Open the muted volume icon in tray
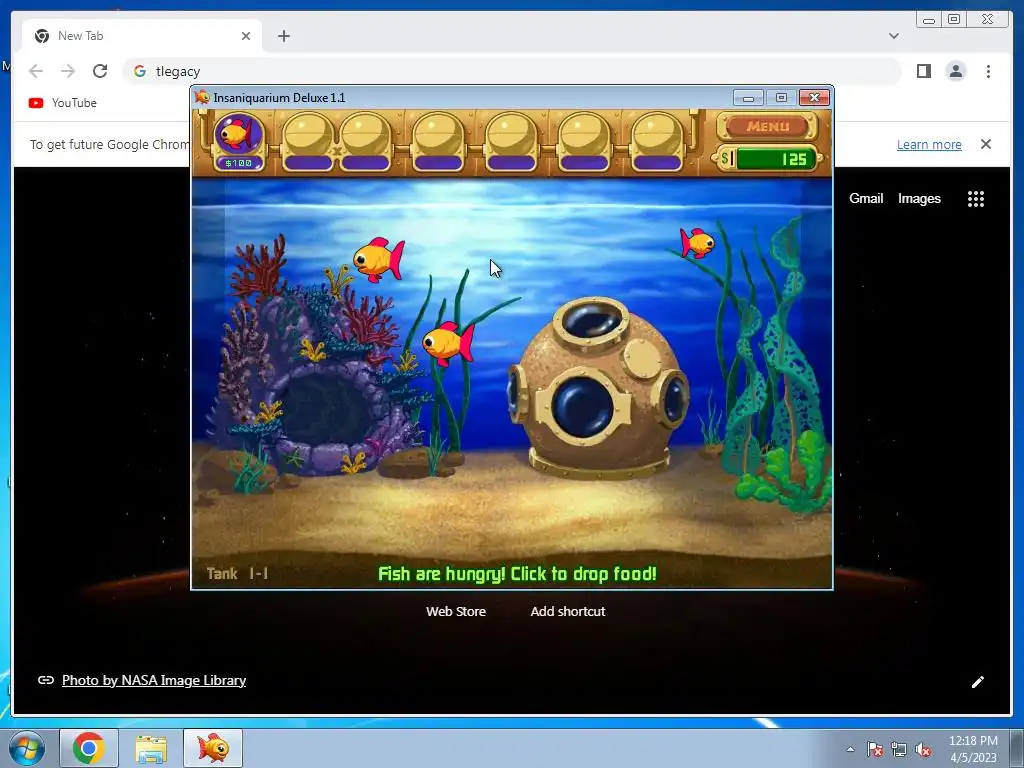The height and width of the screenshot is (768, 1024). (923, 749)
